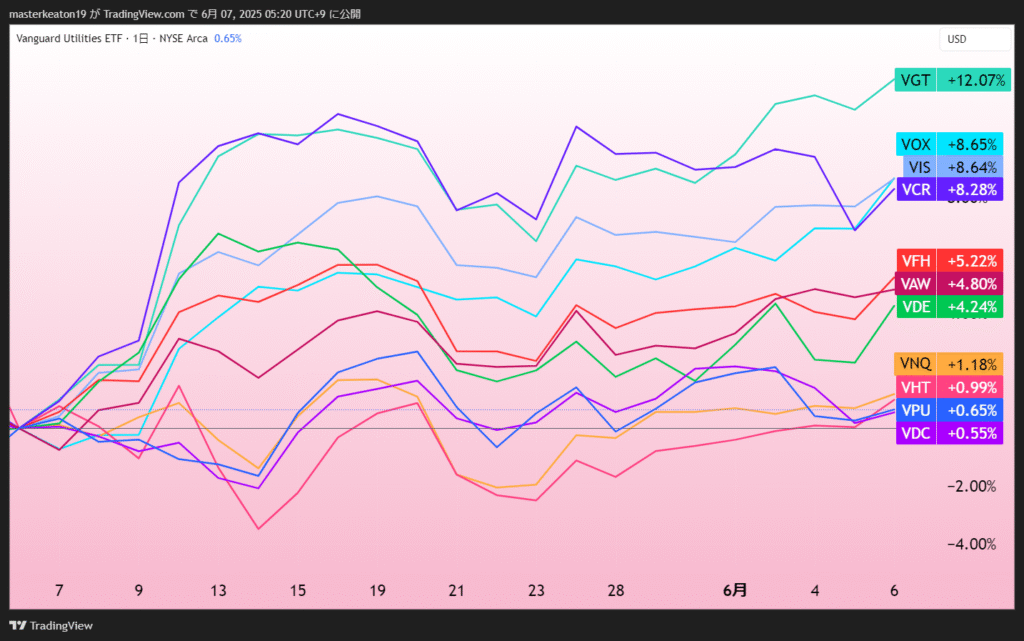Select the VHT +0.99% label

pyautogui.click(x=950, y=387)
